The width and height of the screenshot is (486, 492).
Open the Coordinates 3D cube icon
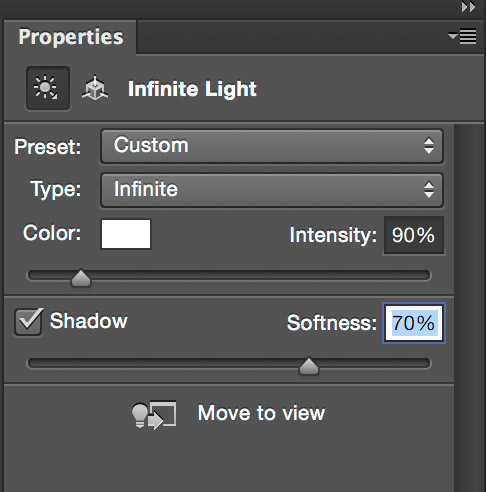click(x=95, y=88)
